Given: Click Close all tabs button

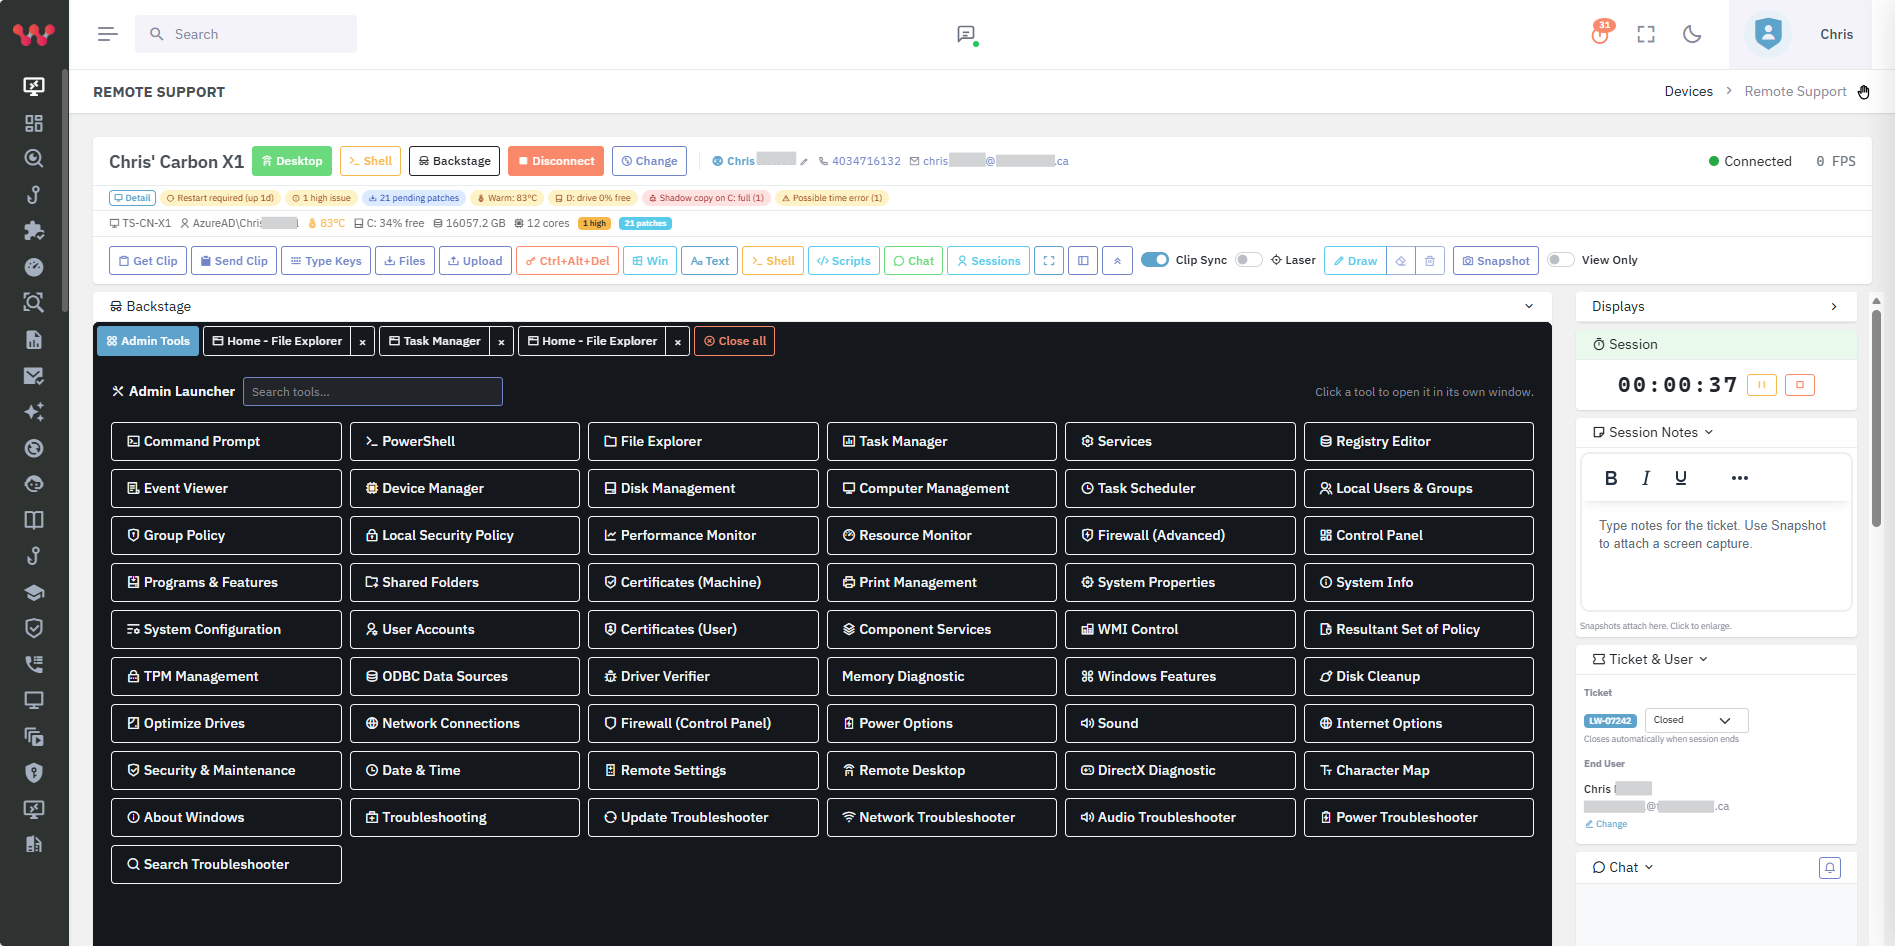Looking at the screenshot, I should click(x=735, y=342).
